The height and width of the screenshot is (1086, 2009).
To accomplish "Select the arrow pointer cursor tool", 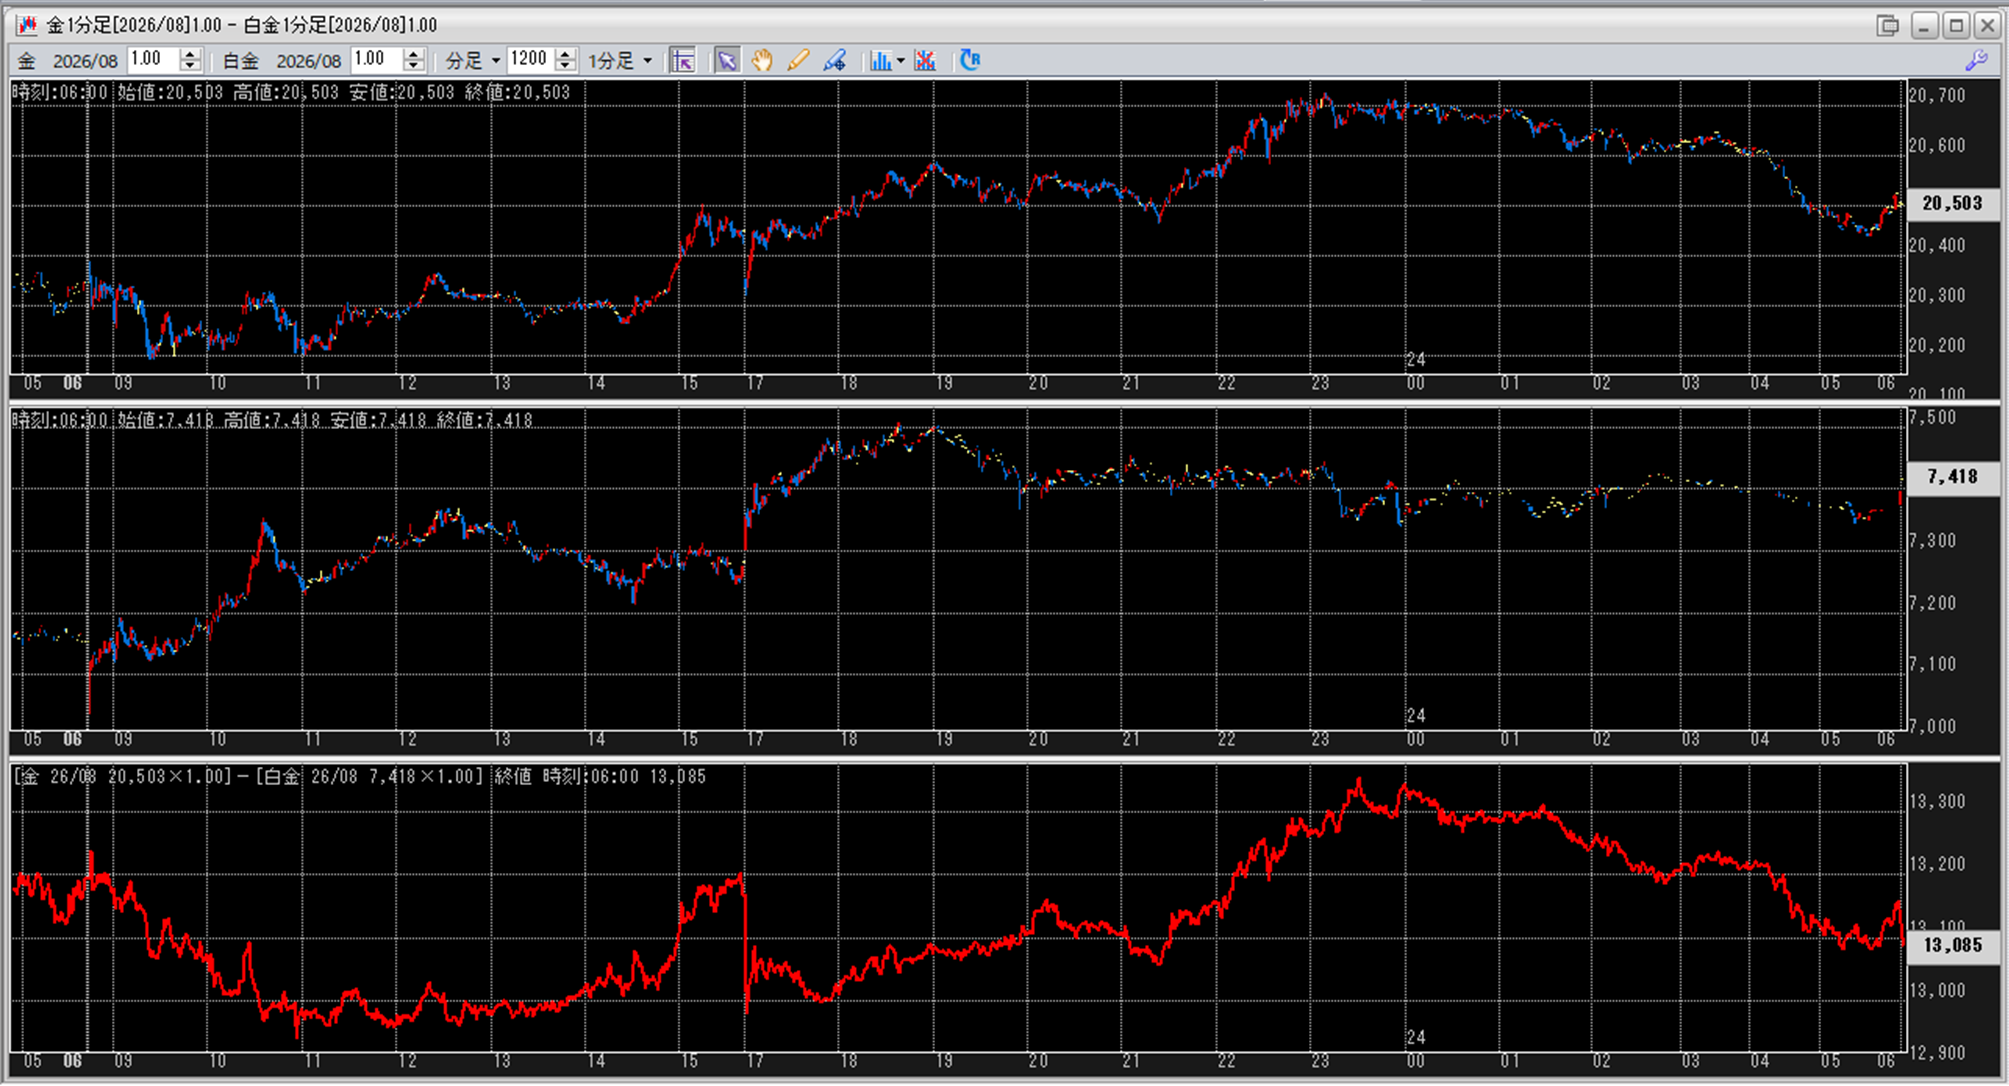I will pos(727,61).
